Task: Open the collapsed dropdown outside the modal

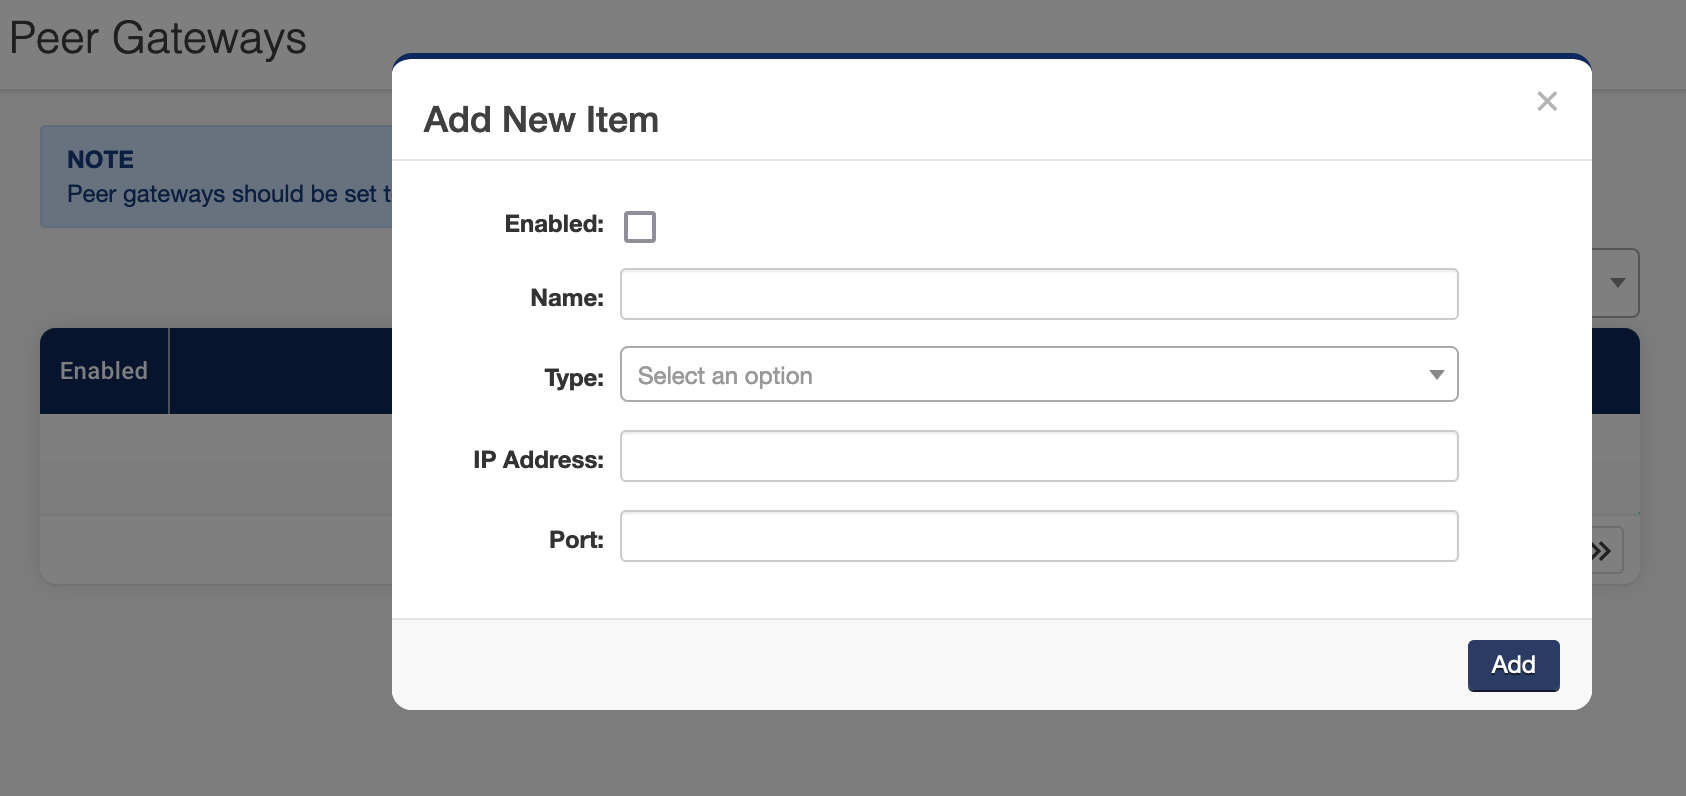Action: [x=1618, y=283]
